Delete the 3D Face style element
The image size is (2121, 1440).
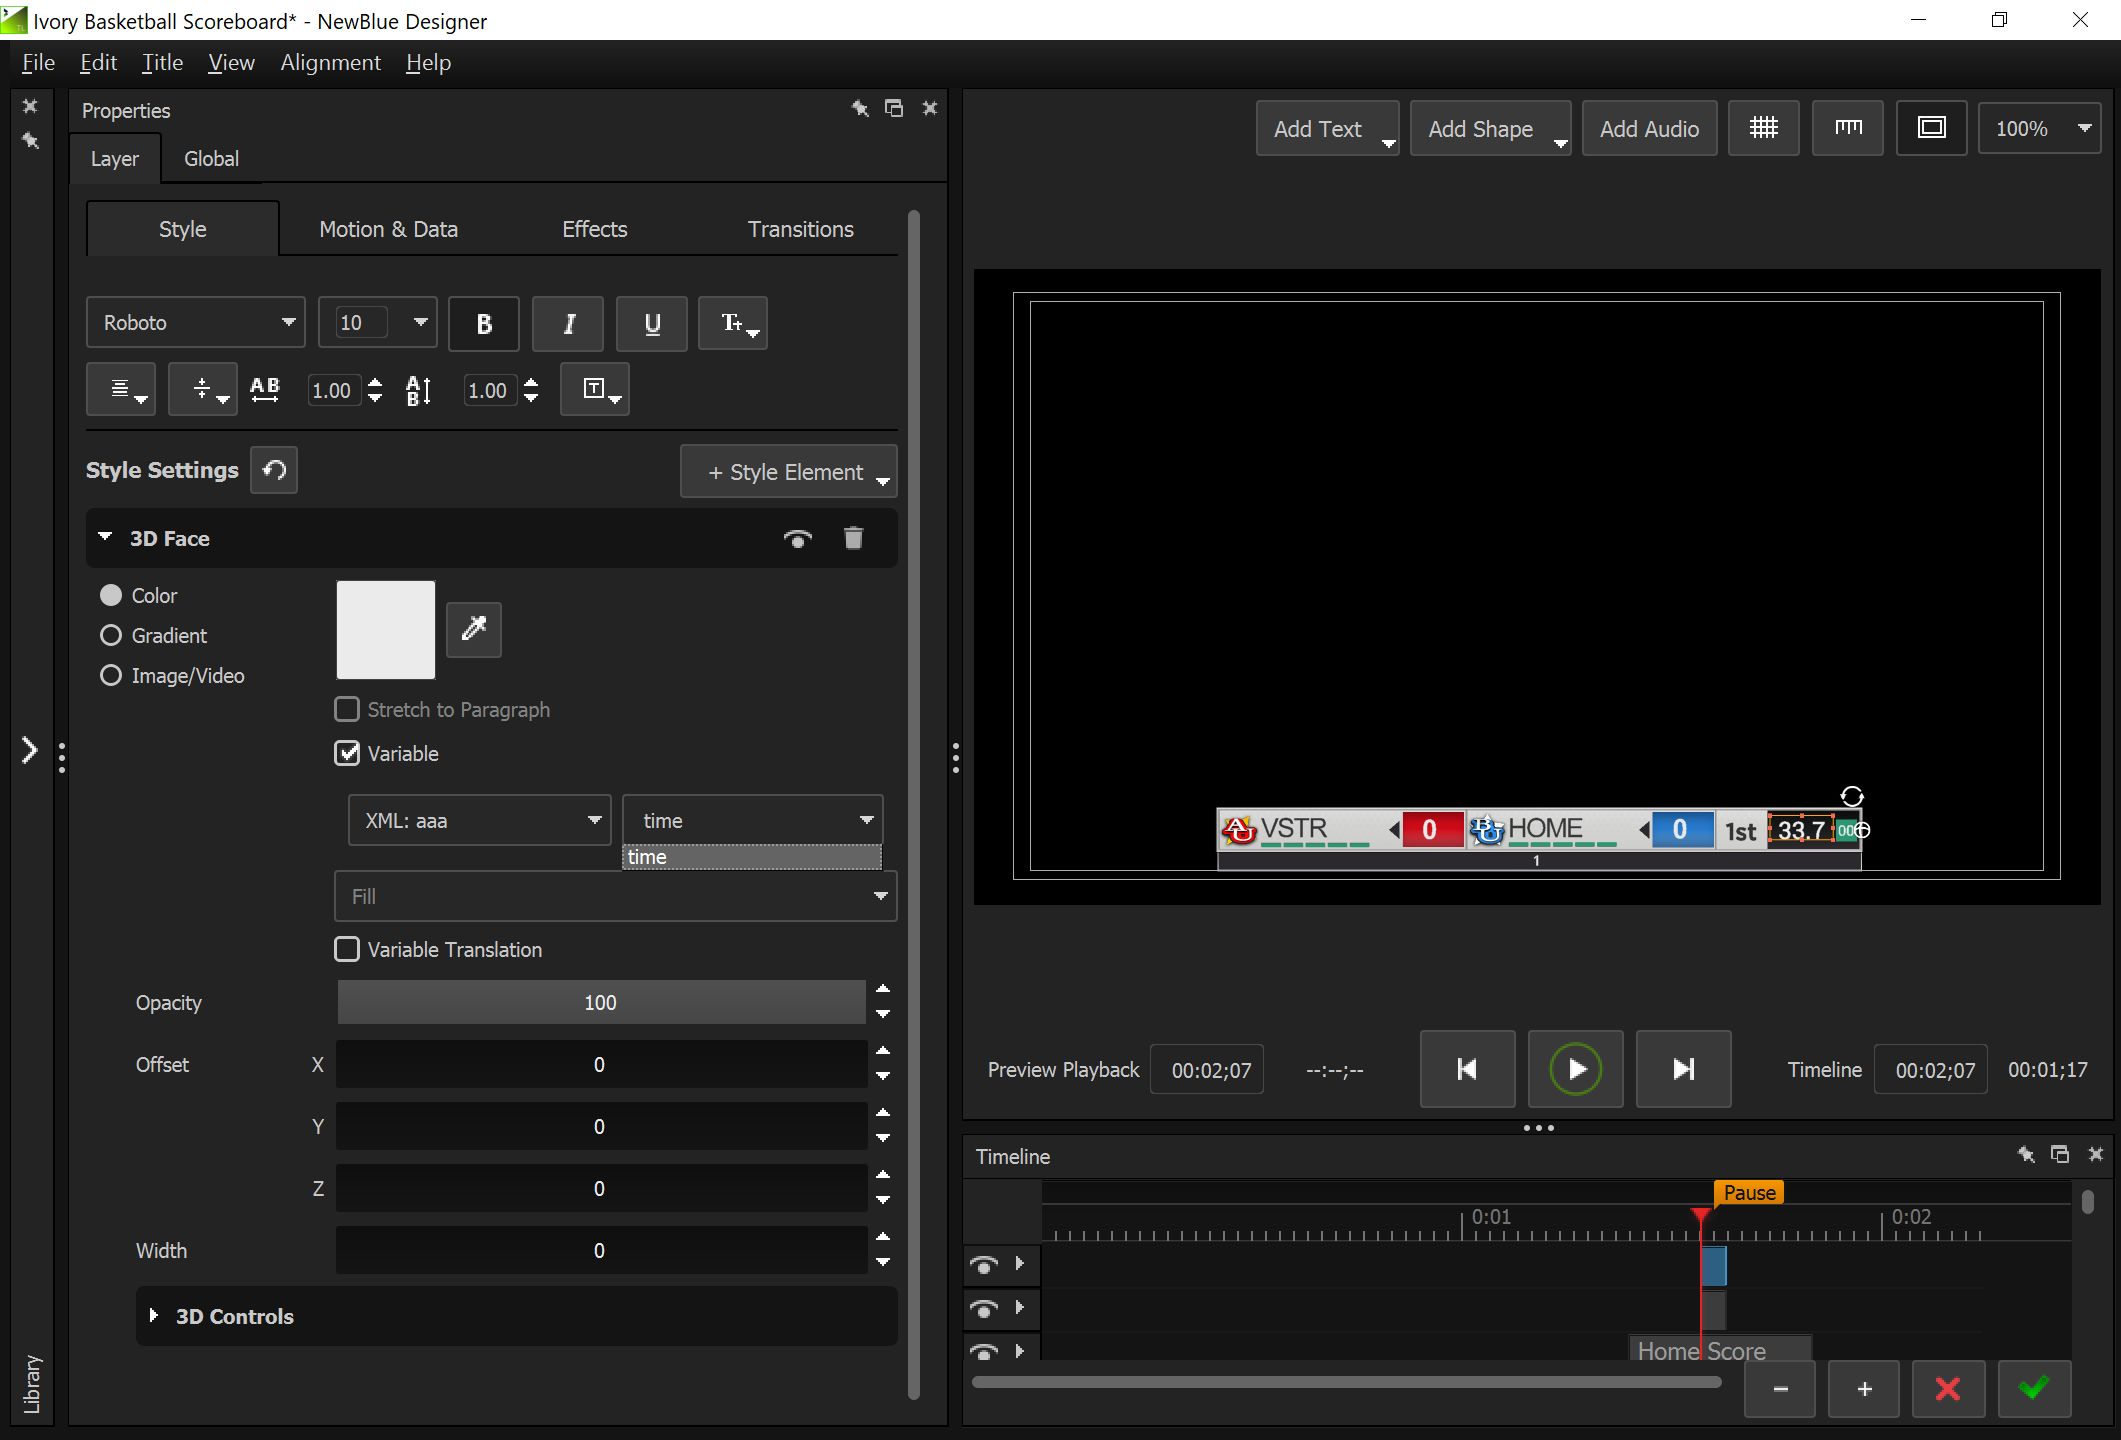click(853, 538)
